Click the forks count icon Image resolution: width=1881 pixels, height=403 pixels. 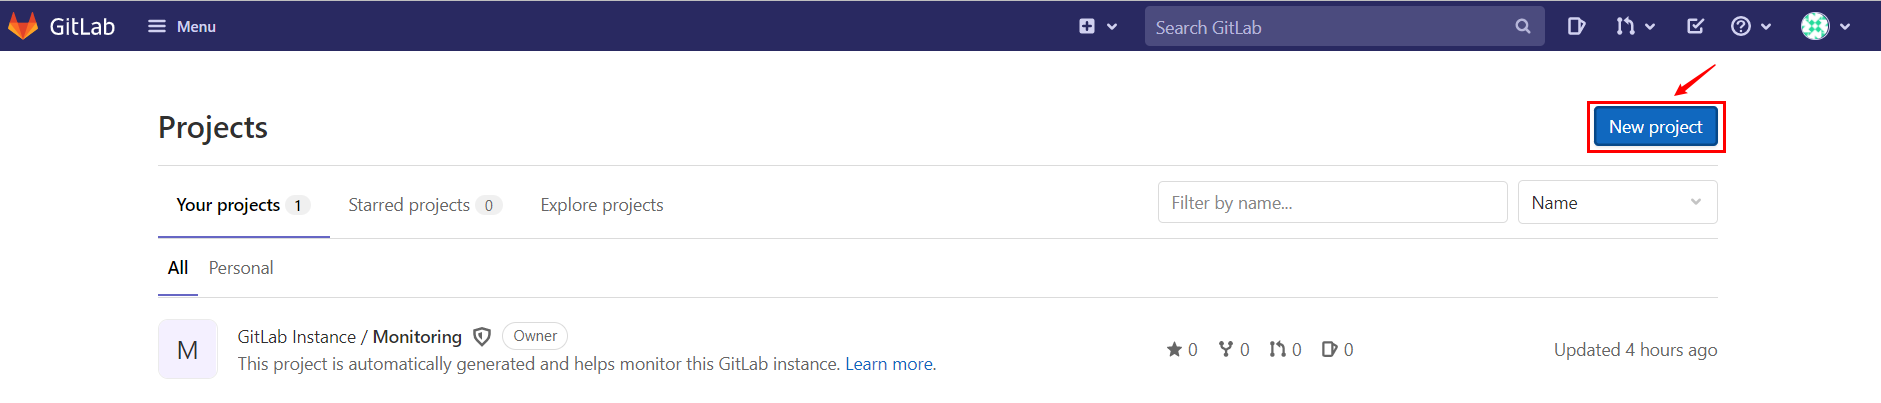pyautogui.click(x=1226, y=349)
